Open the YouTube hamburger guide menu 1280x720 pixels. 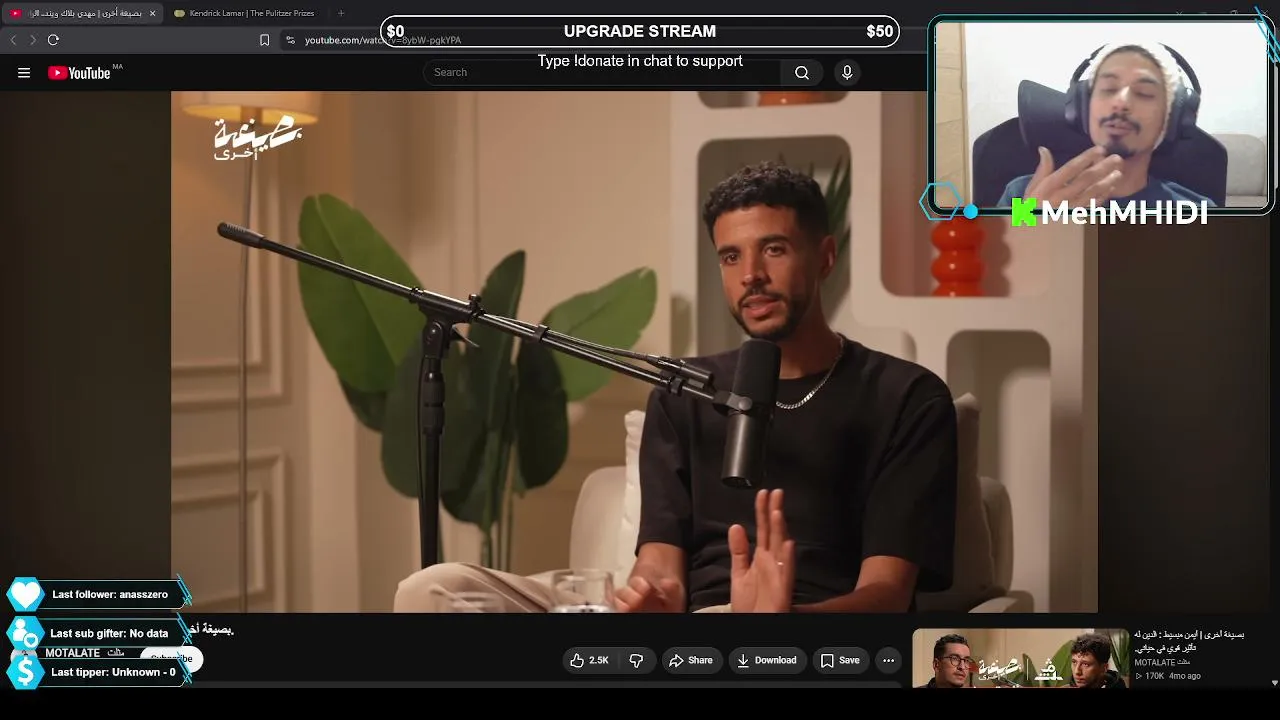[24, 72]
